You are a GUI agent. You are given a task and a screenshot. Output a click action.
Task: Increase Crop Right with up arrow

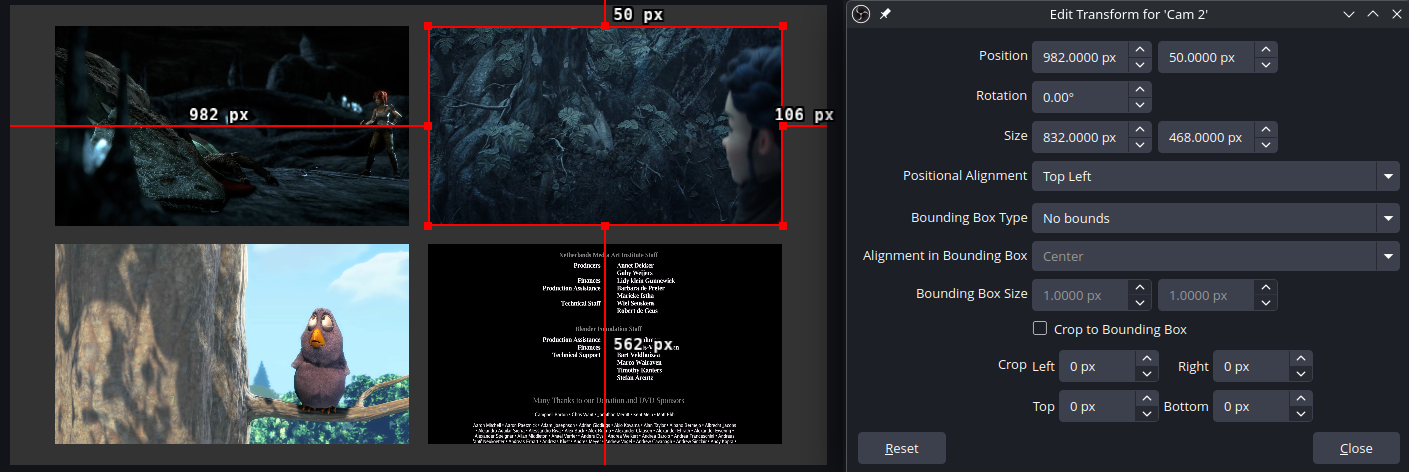click(1300, 358)
